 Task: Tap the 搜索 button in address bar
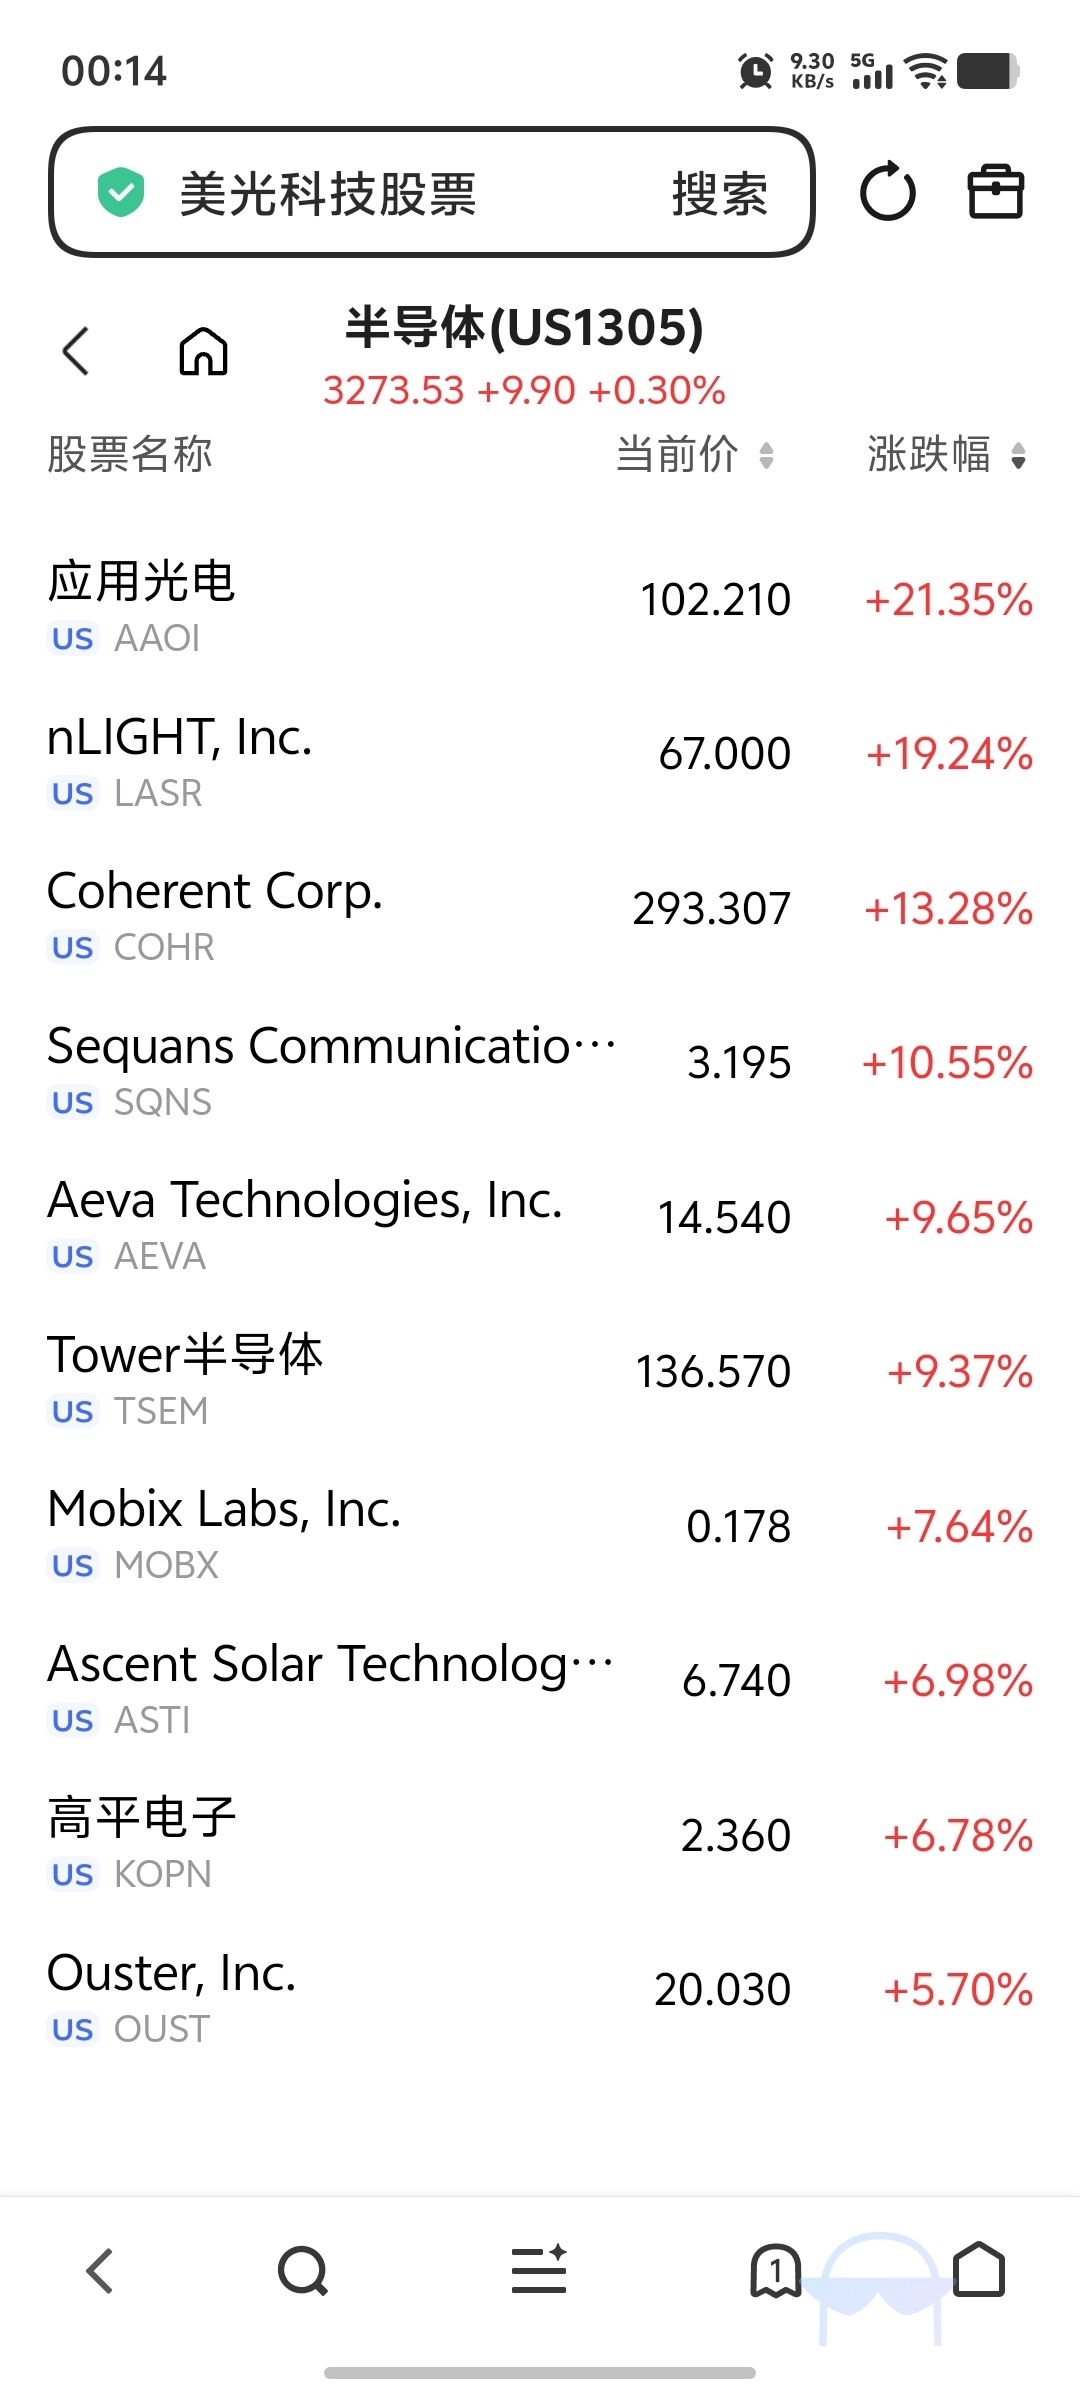[720, 193]
